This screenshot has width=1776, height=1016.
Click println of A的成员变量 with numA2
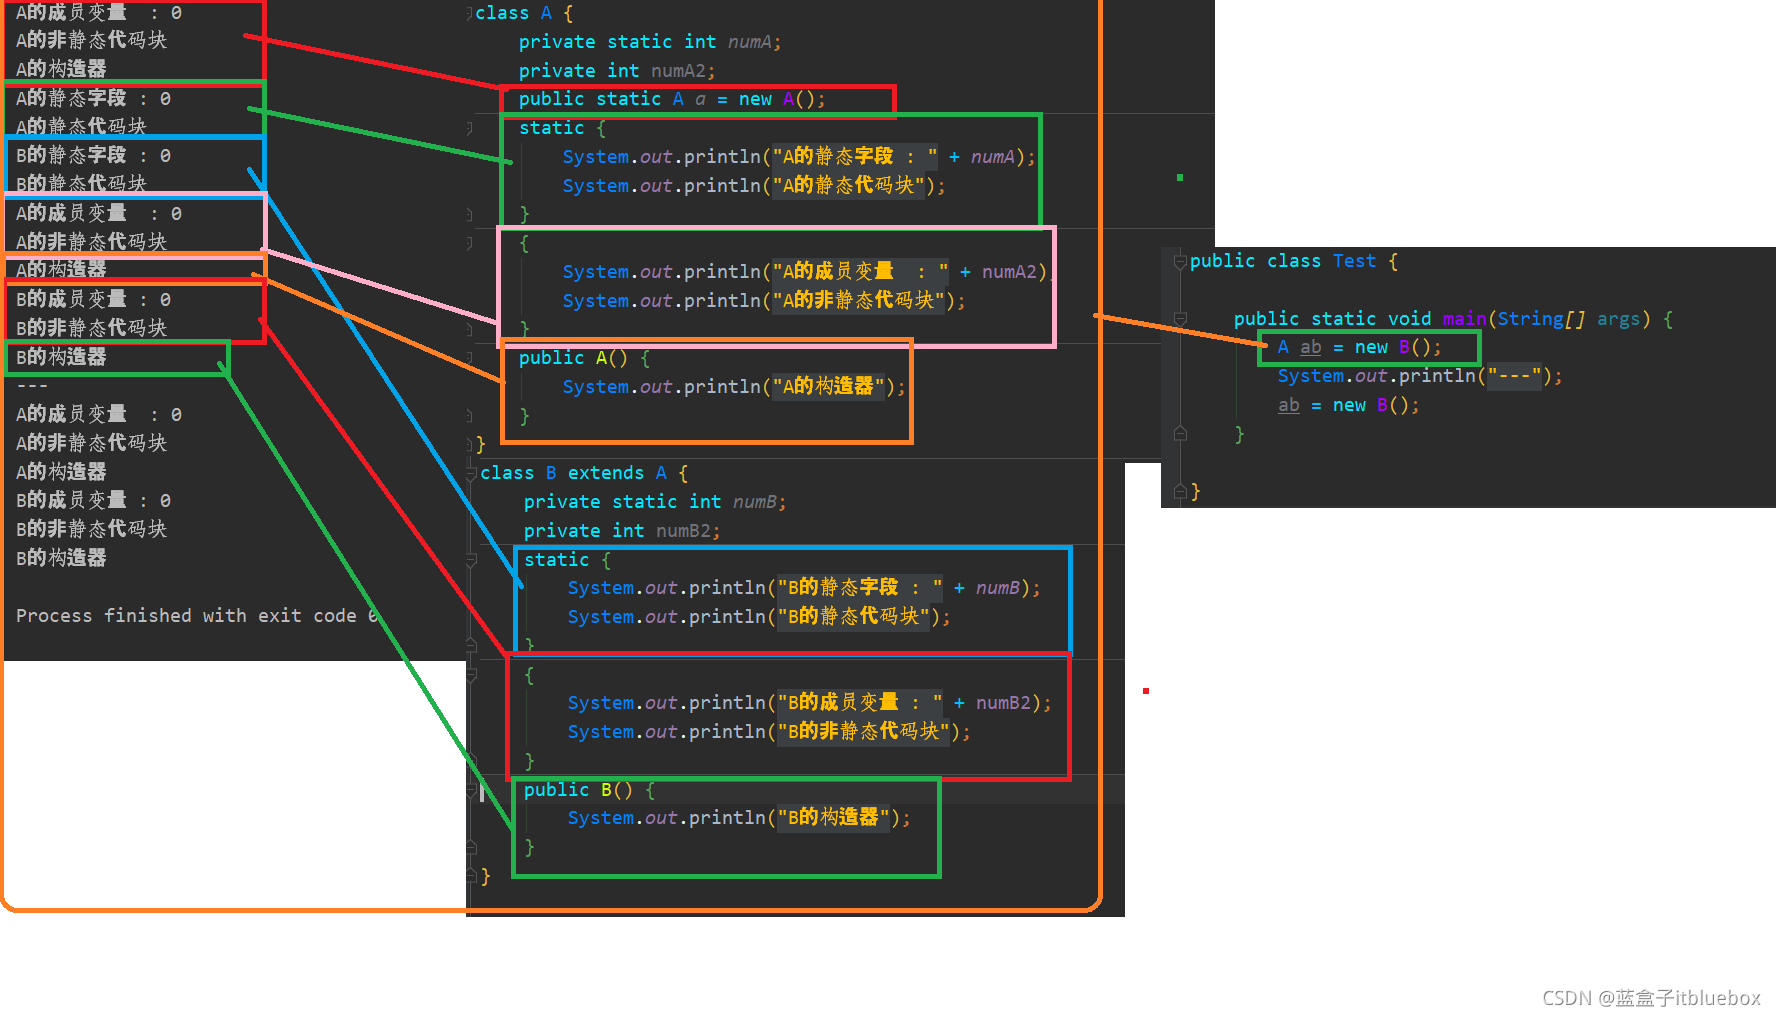805,272
